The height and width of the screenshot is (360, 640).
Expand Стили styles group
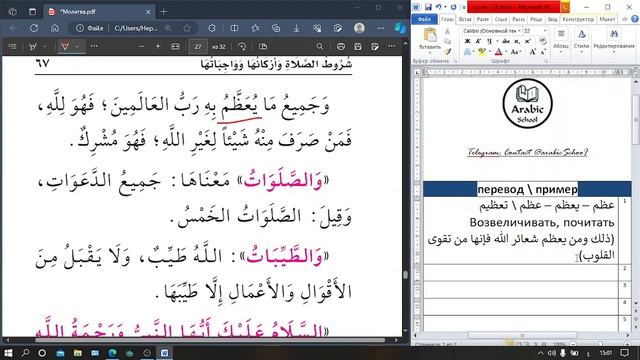coord(582,41)
